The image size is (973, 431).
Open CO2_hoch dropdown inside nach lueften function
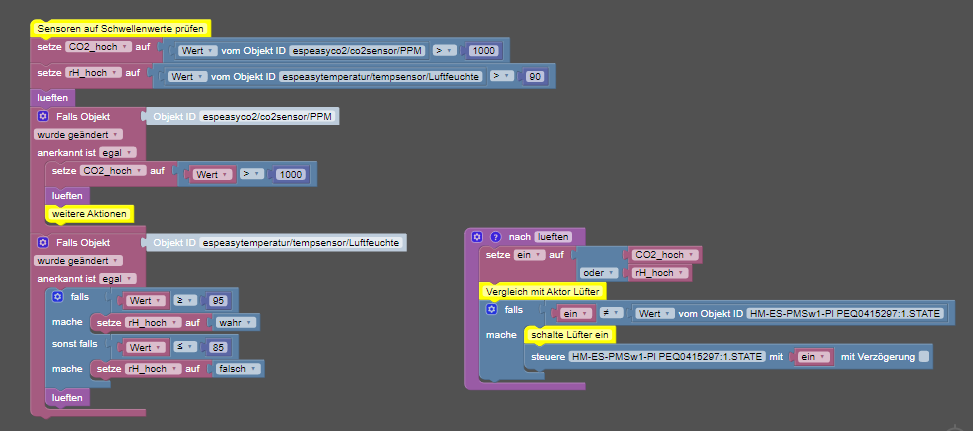(x=665, y=255)
